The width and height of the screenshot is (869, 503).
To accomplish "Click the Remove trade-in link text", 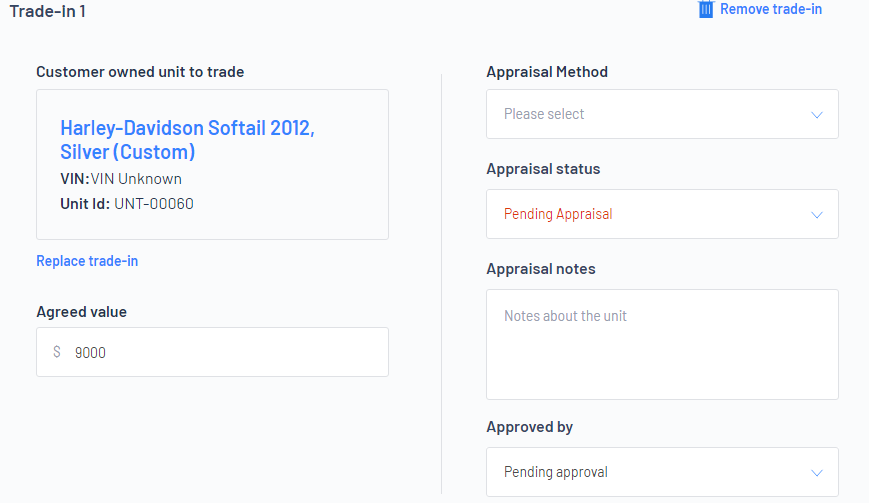I will 770,9.
